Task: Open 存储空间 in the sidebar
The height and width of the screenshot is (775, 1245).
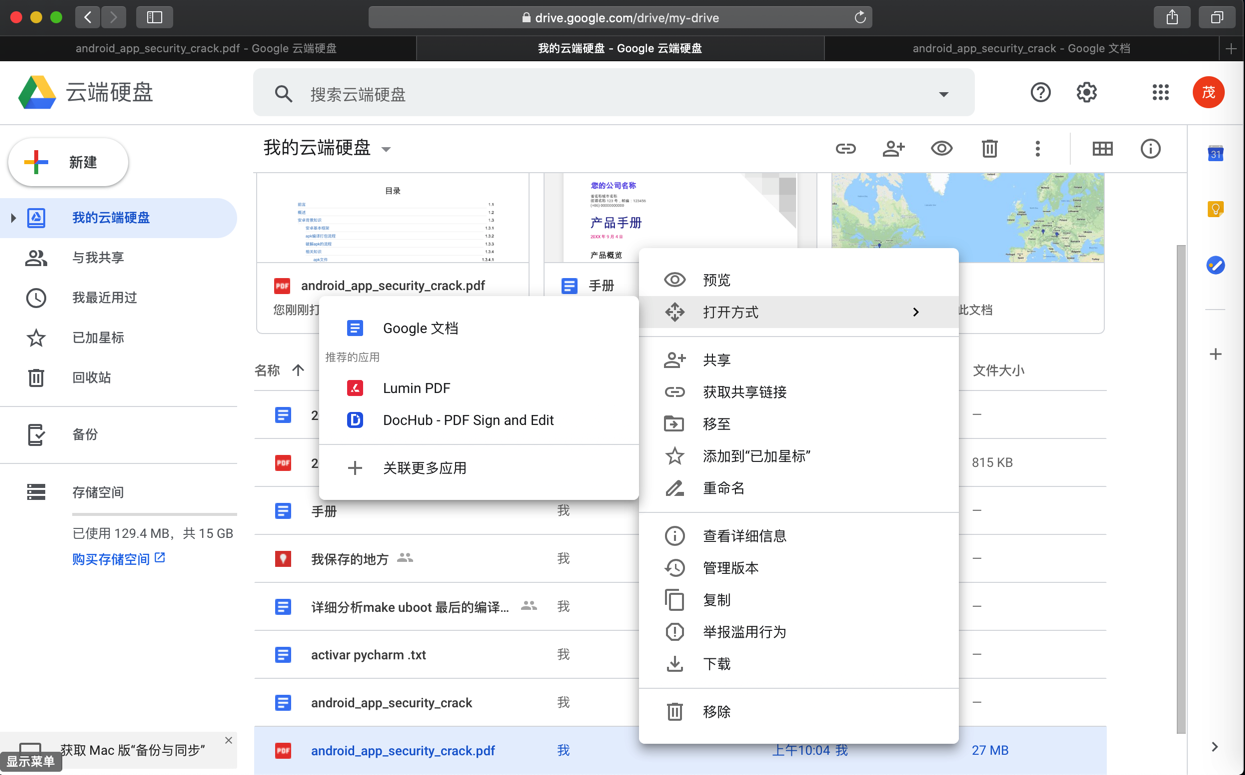Action: pyautogui.click(x=118, y=493)
